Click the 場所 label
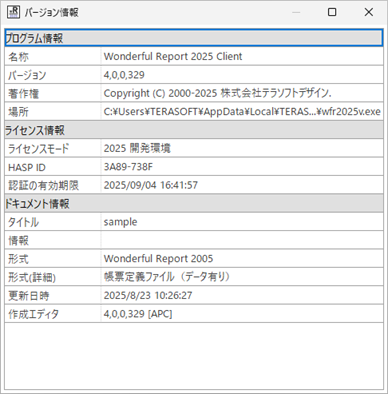This screenshot has height=394, width=388. (x=18, y=112)
